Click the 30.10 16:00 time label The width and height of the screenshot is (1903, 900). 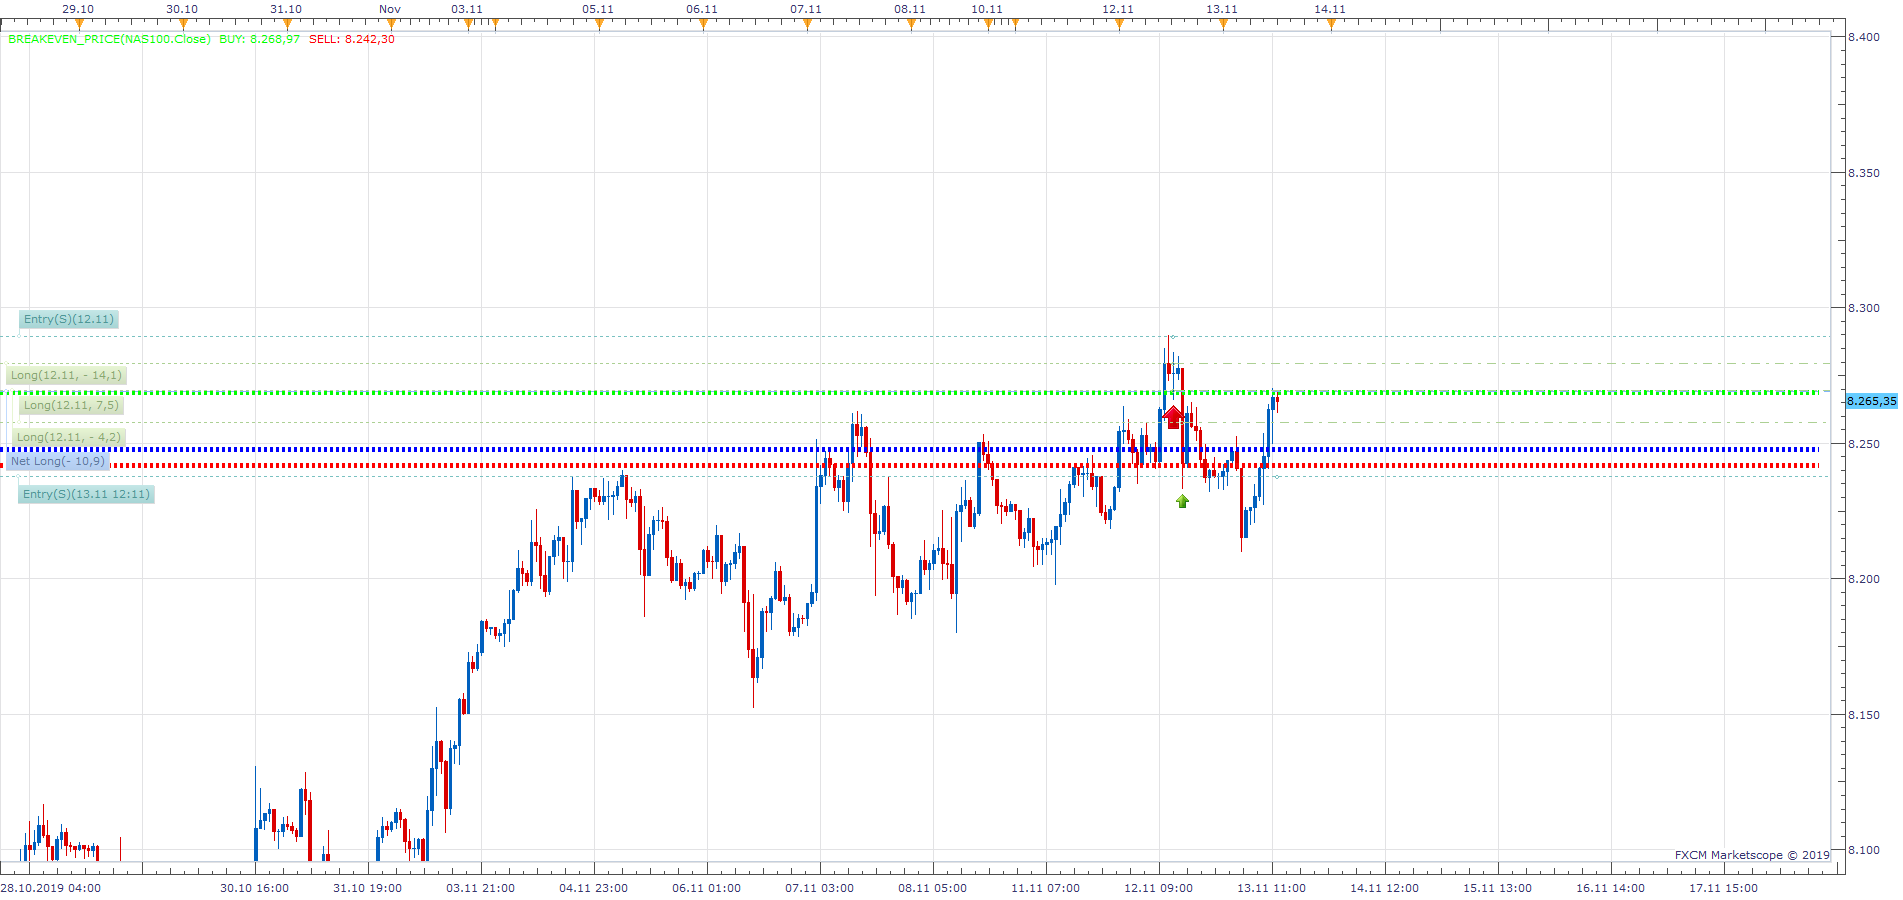point(255,888)
